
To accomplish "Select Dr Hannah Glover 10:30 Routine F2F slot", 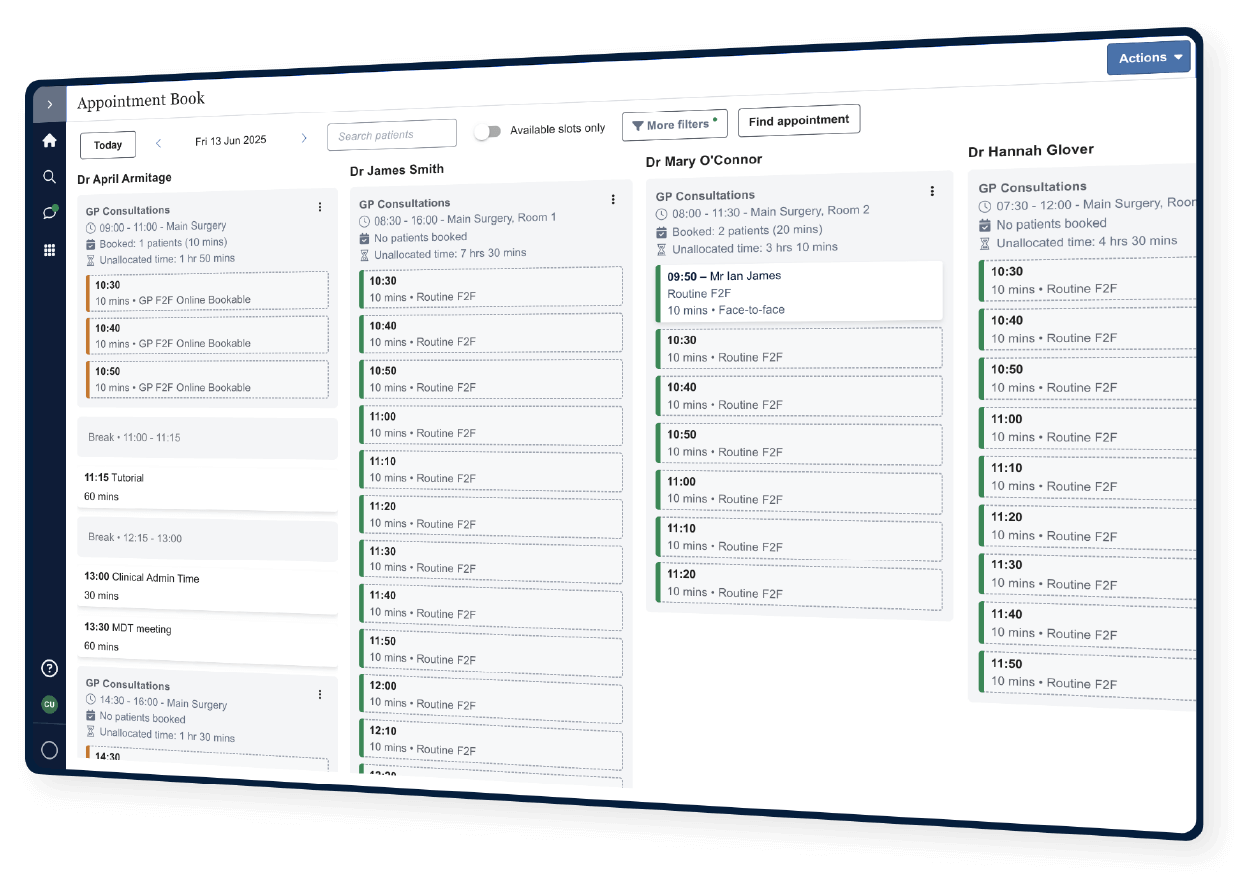I will click(x=1087, y=279).
